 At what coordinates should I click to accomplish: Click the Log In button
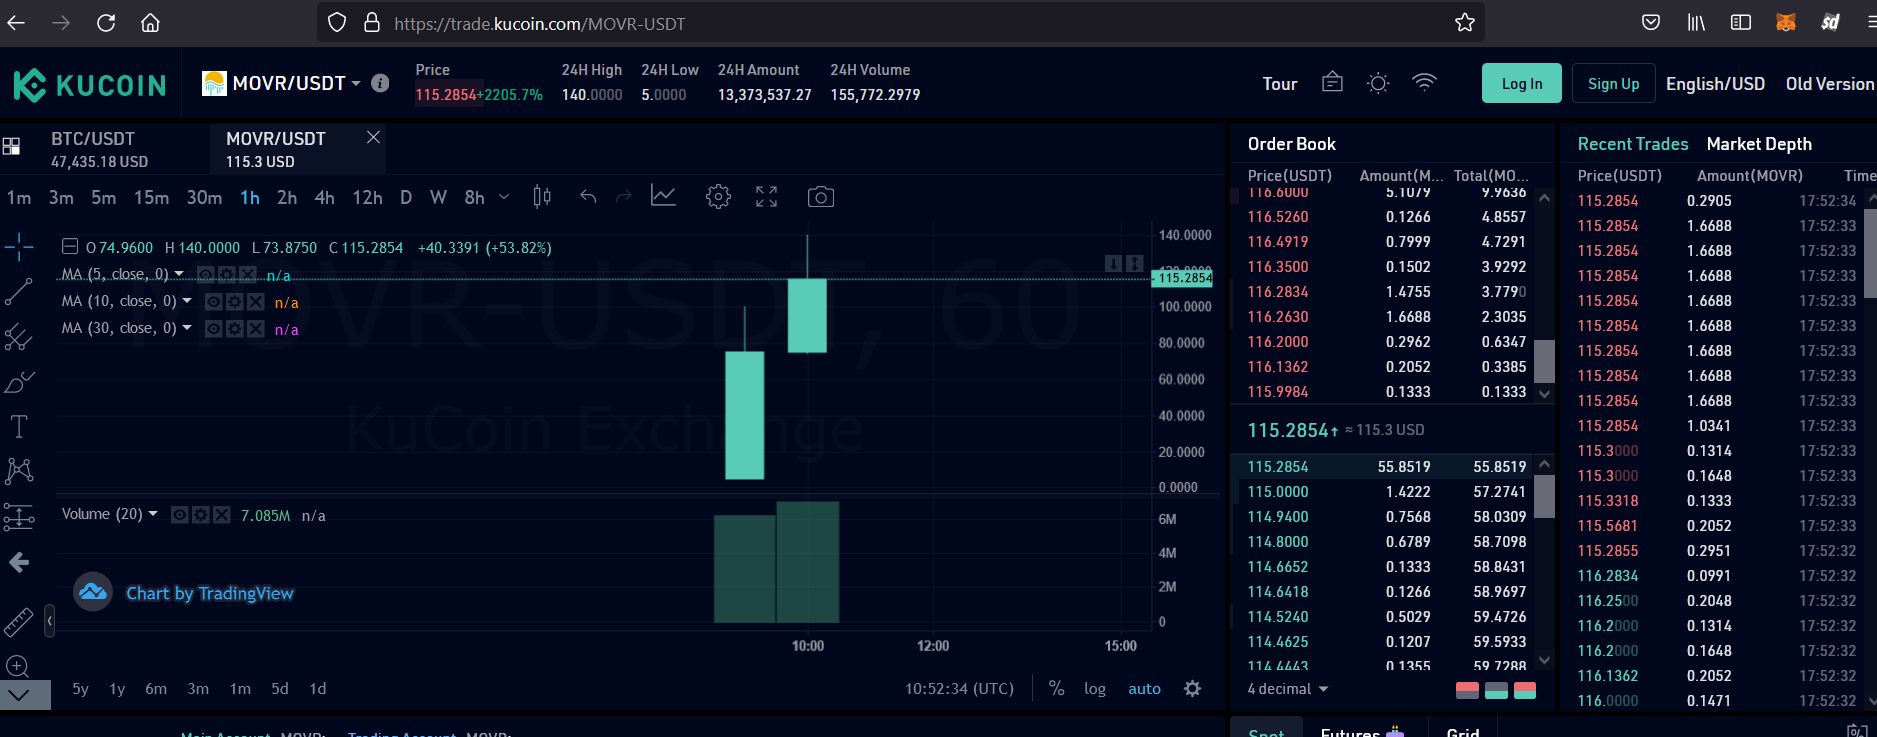click(1522, 84)
